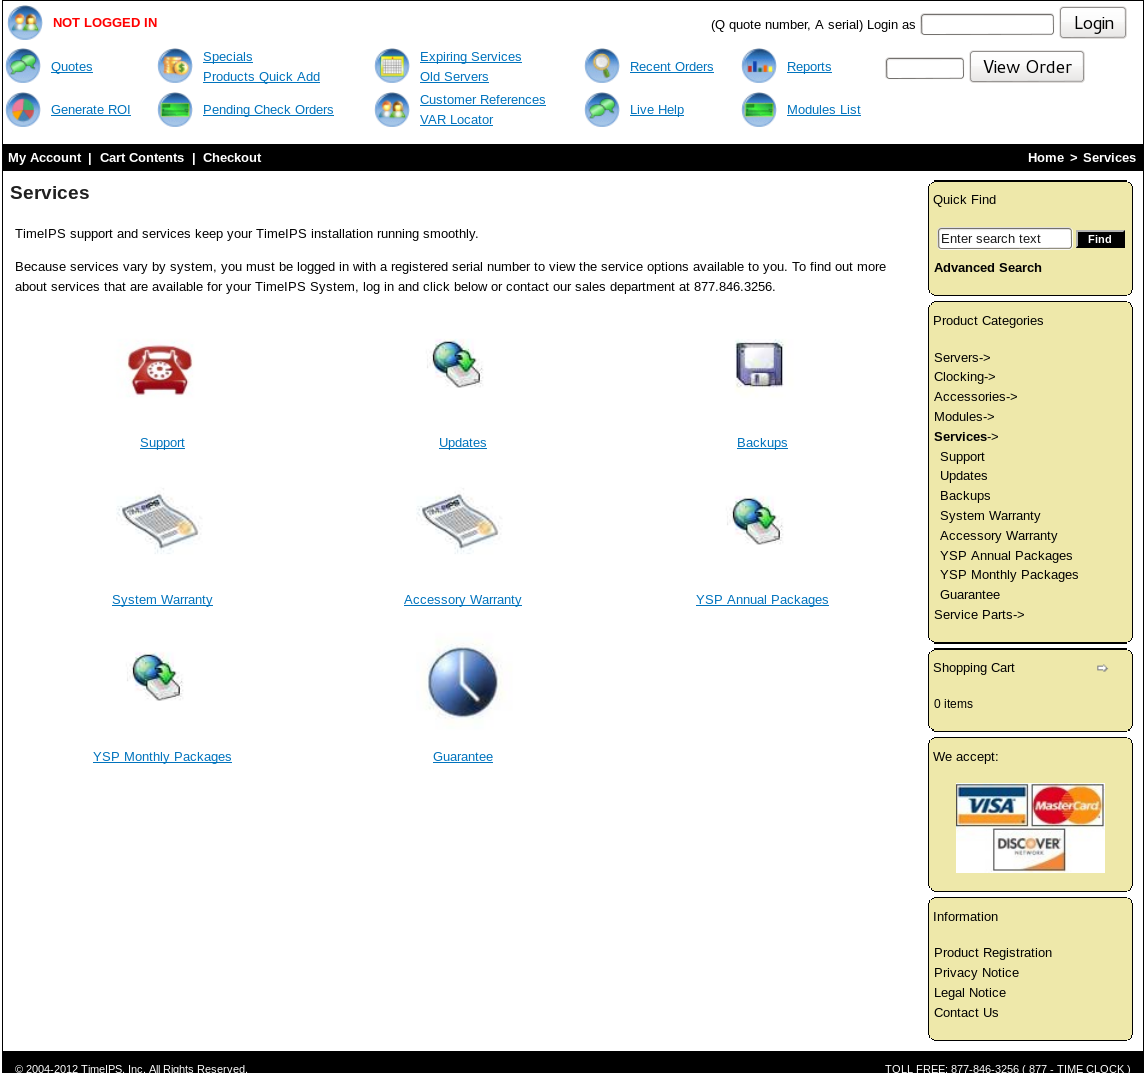The height and width of the screenshot is (1073, 1146).
Task: Open Product Registration under Information
Action: coord(993,953)
